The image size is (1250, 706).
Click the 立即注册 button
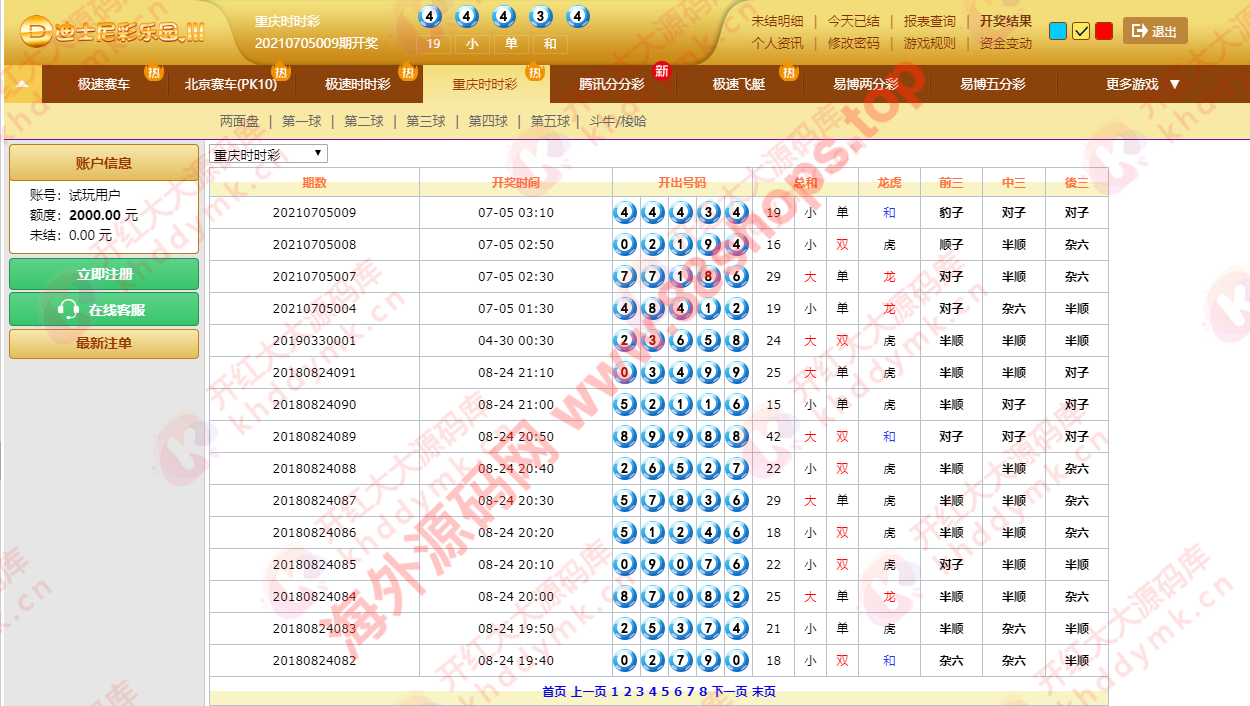tap(104, 274)
